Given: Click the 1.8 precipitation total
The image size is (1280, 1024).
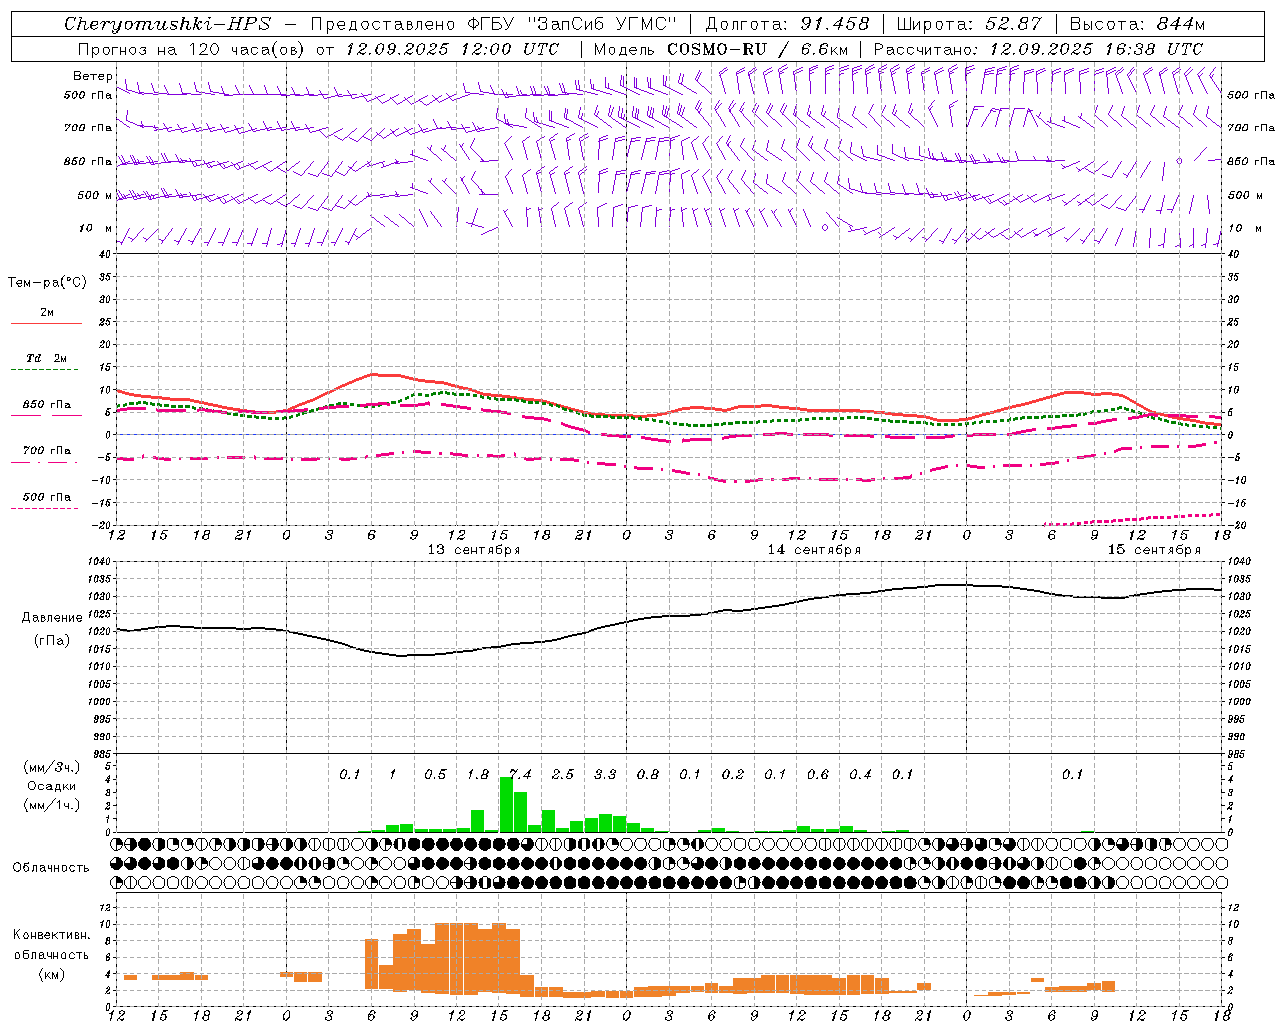Looking at the screenshot, I should pos(478,774).
